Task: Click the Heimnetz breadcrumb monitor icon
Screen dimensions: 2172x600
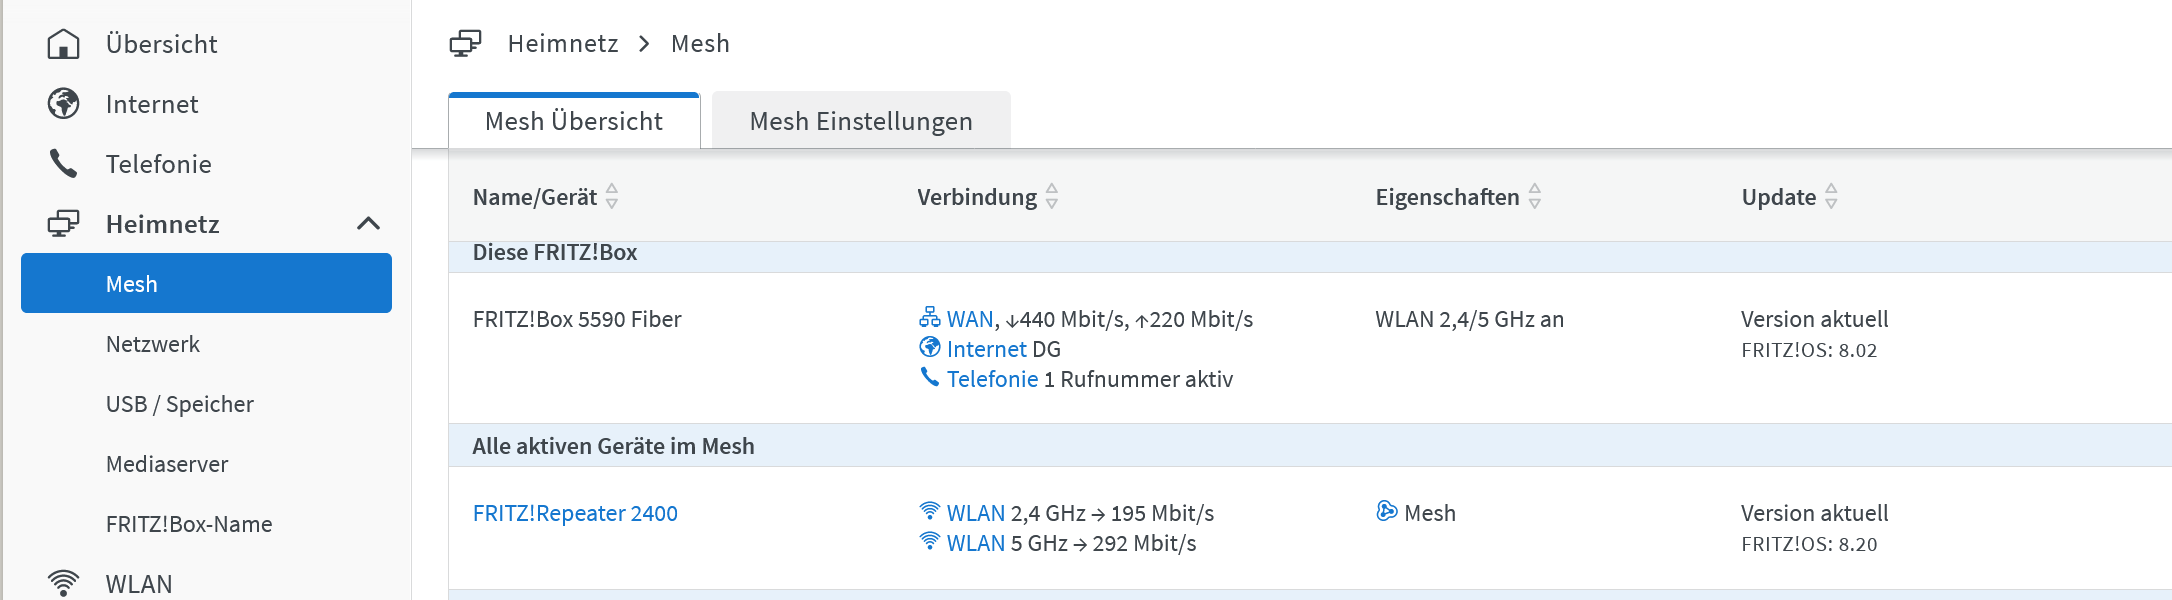Action: point(465,44)
